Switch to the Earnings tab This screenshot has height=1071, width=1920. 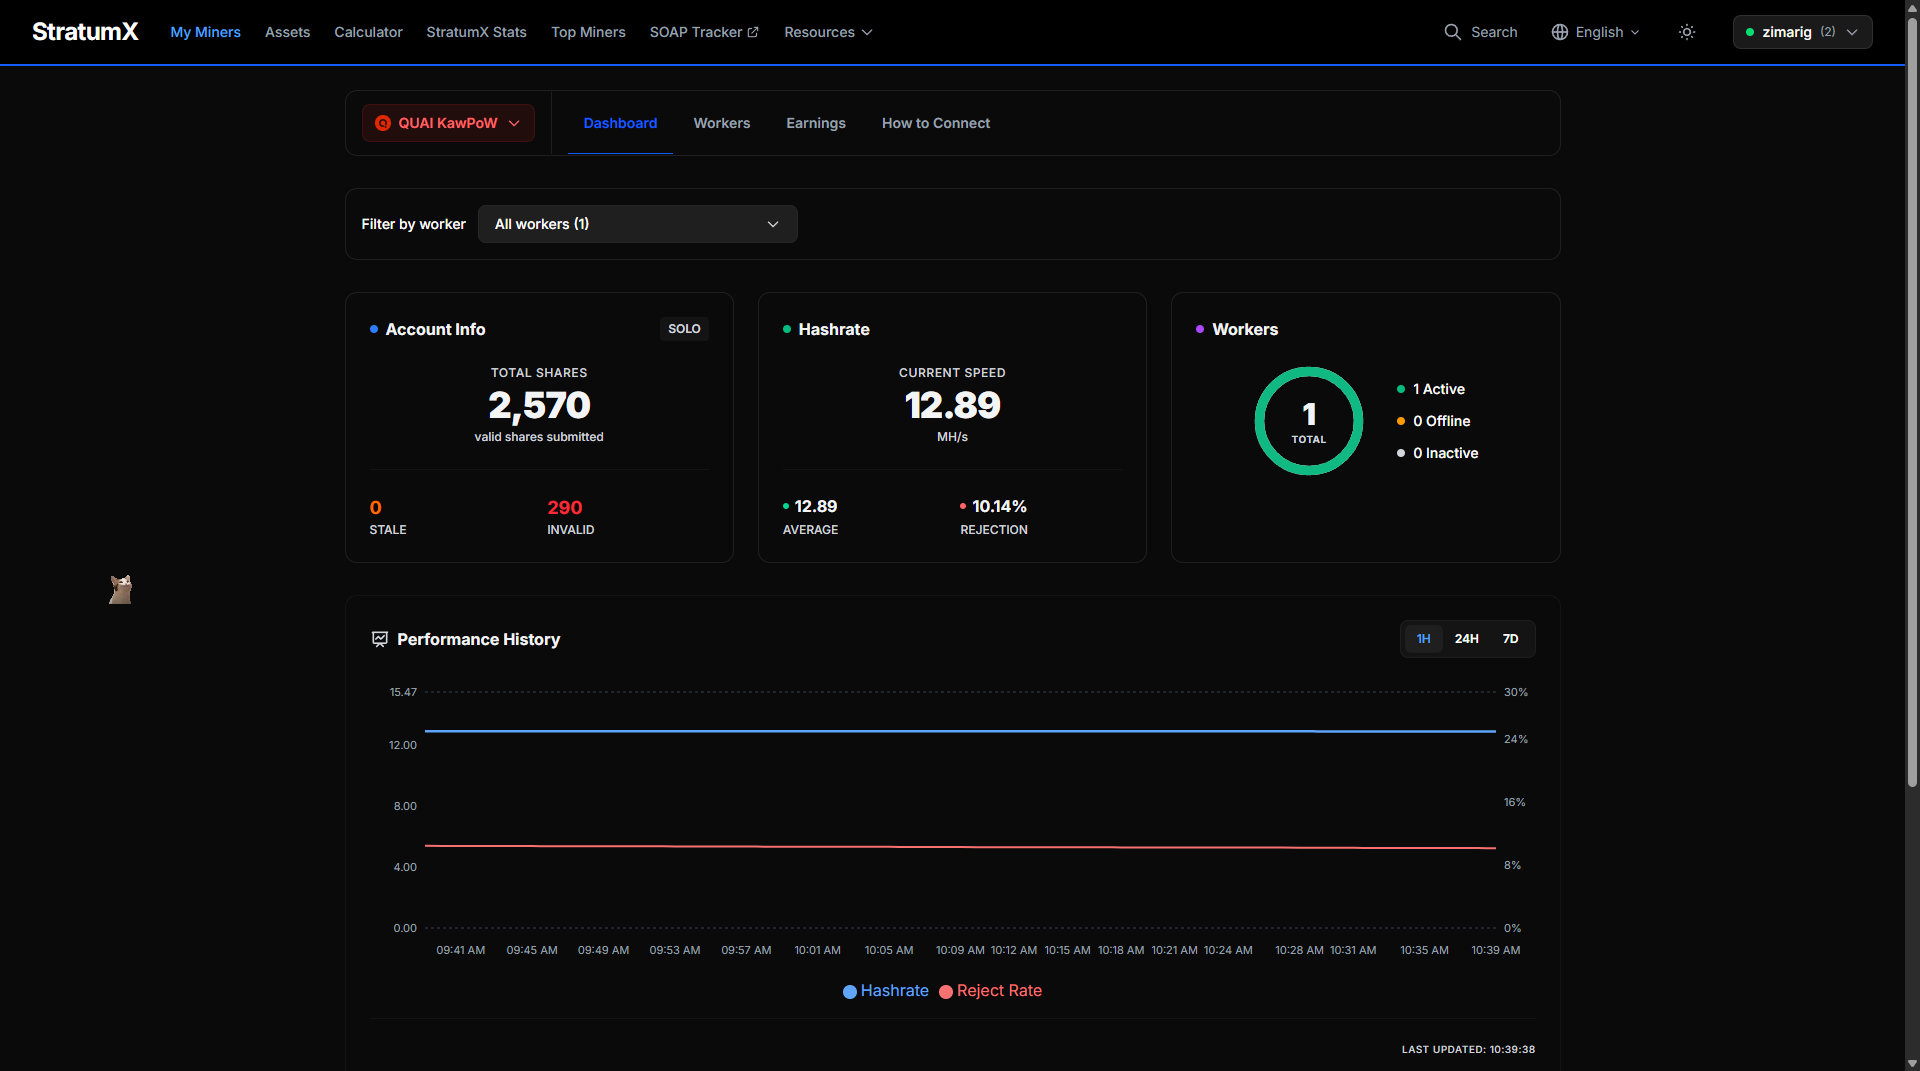(815, 123)
